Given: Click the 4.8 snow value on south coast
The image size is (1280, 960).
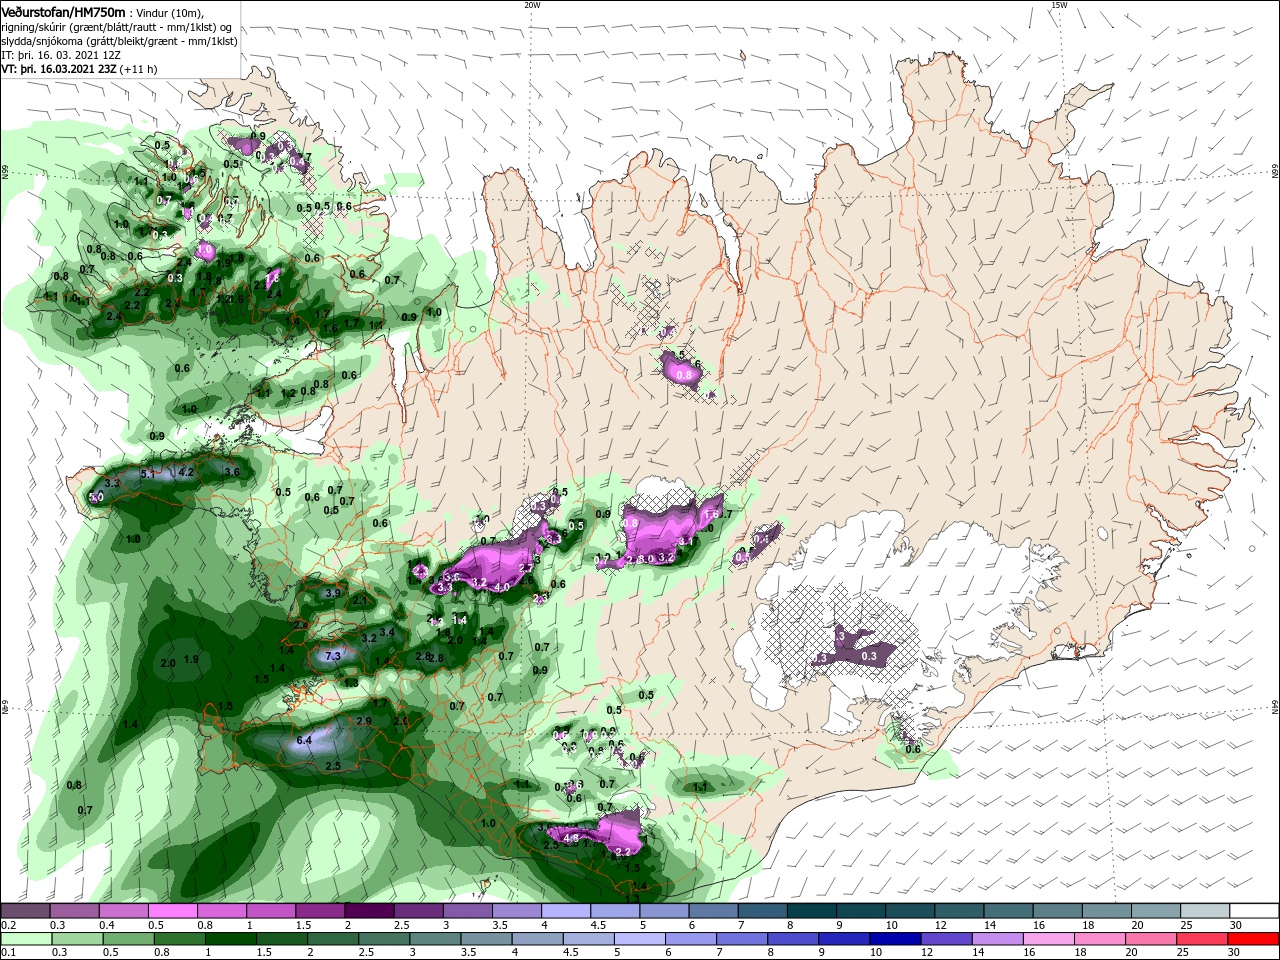Looking at the screenshot, I should click(x=572, y=837).
